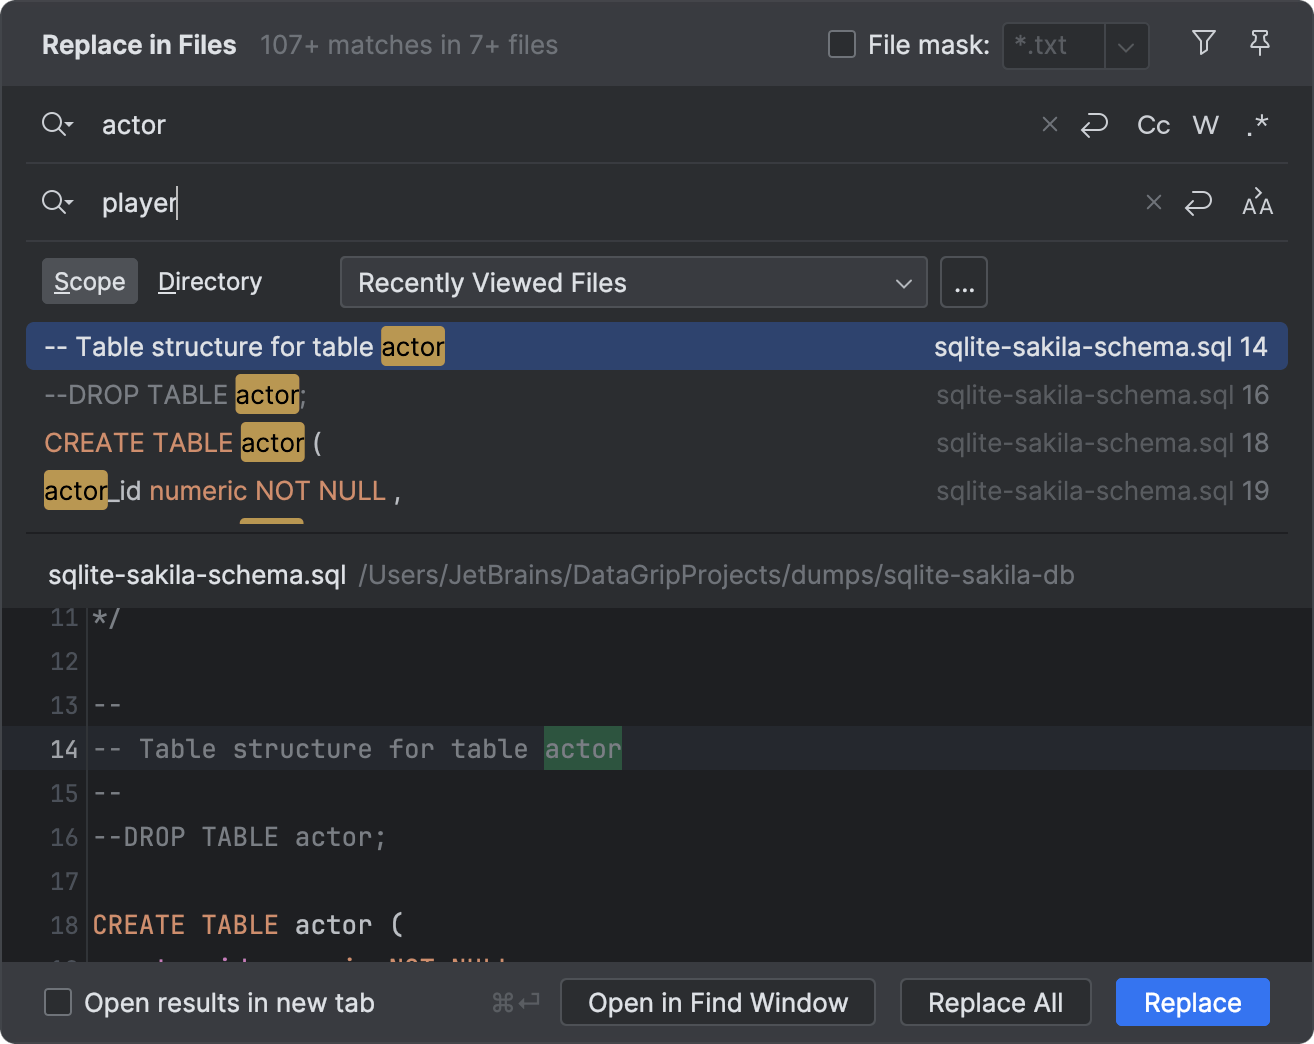Enable regex matching with the .* icon
Viewport: 1314px width, 1044px height.
click(1257, 124)
